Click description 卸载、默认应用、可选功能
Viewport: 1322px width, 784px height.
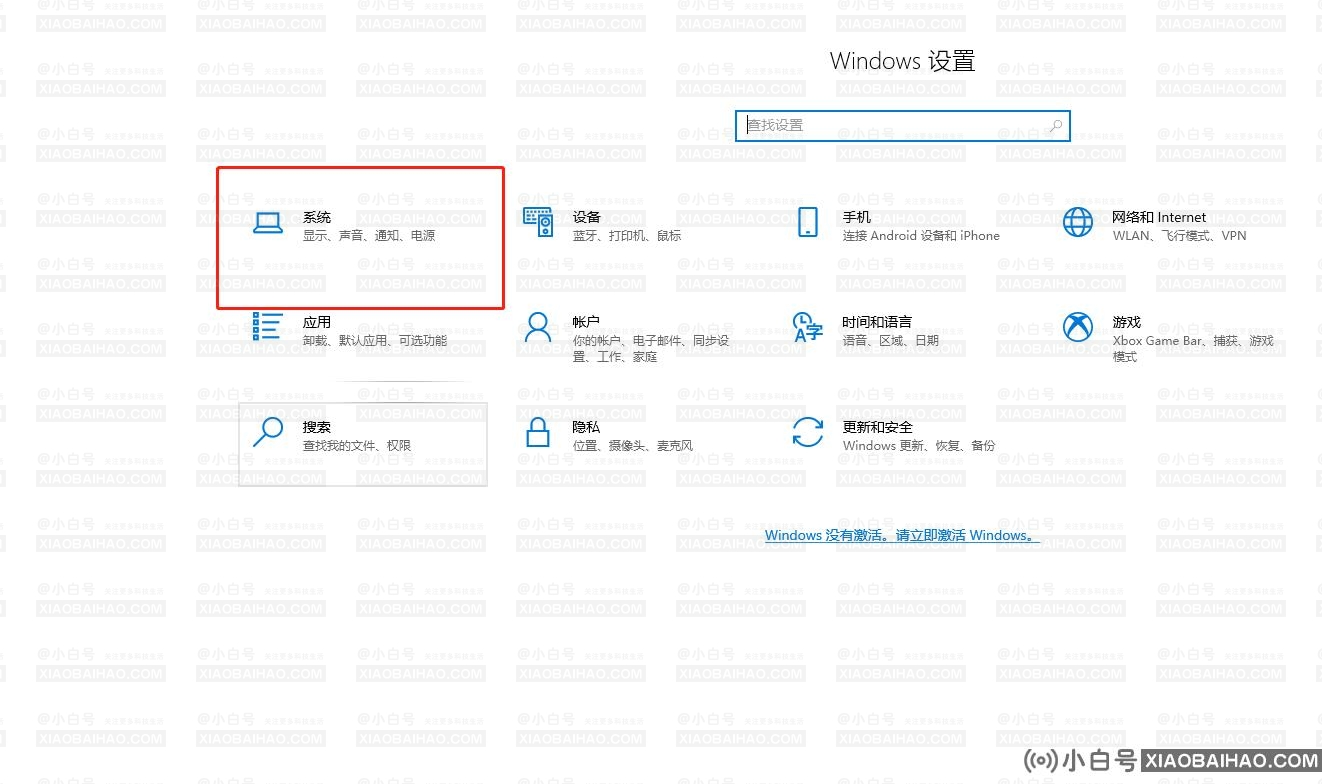pyautogui.click(x=375, y=341)
